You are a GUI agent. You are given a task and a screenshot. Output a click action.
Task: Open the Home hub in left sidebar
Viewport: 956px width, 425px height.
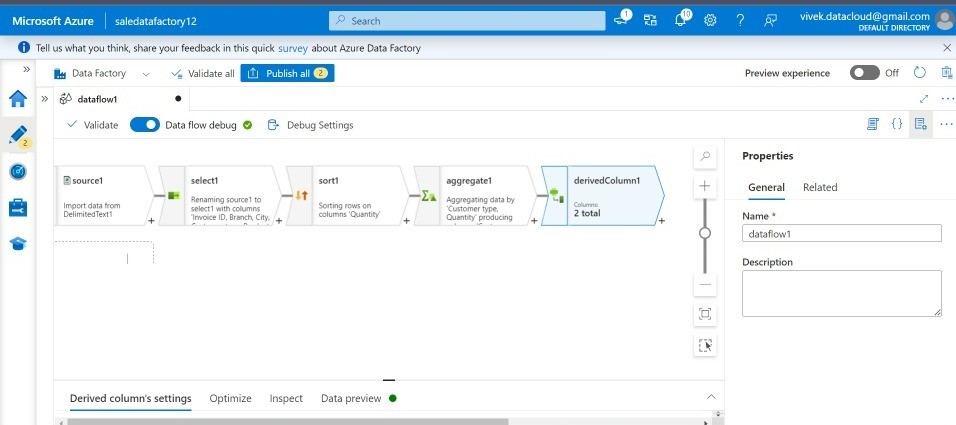(18, 99)
